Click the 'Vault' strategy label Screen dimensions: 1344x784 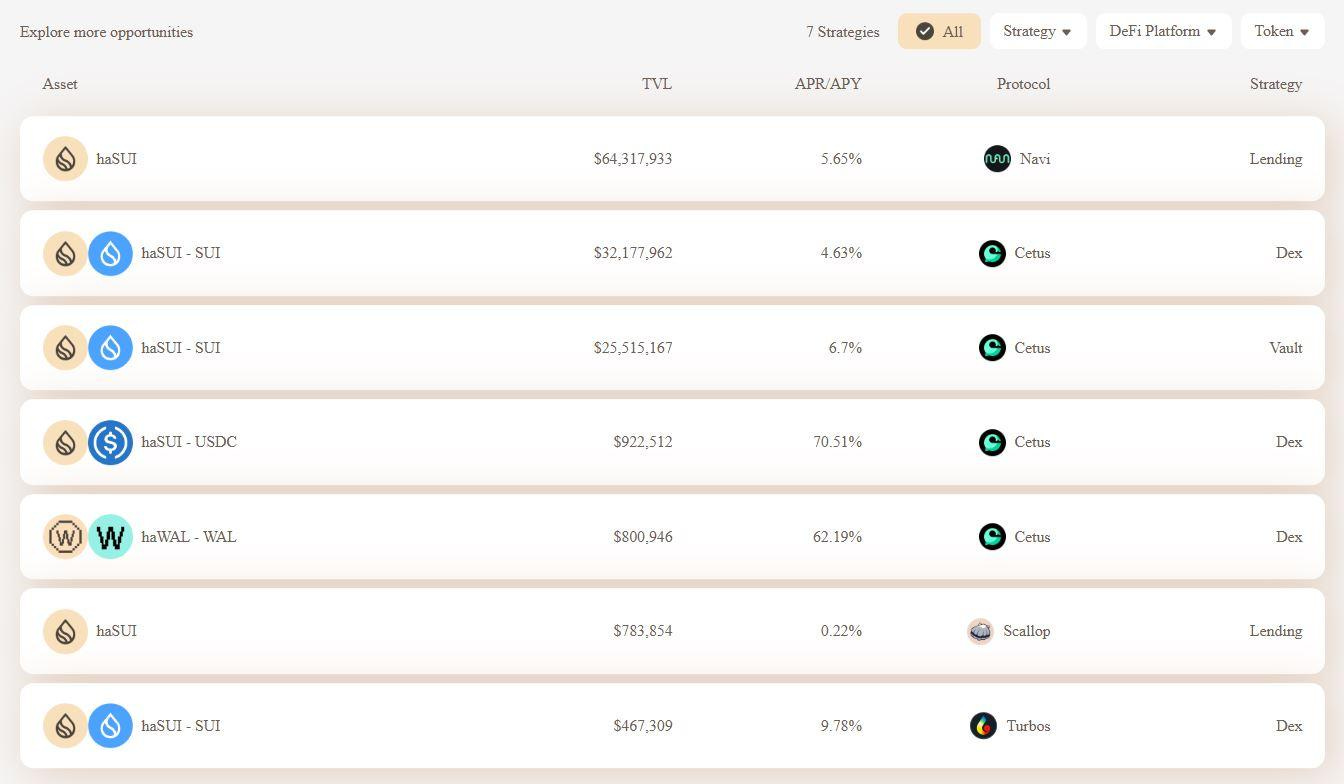click(1286, 348)
